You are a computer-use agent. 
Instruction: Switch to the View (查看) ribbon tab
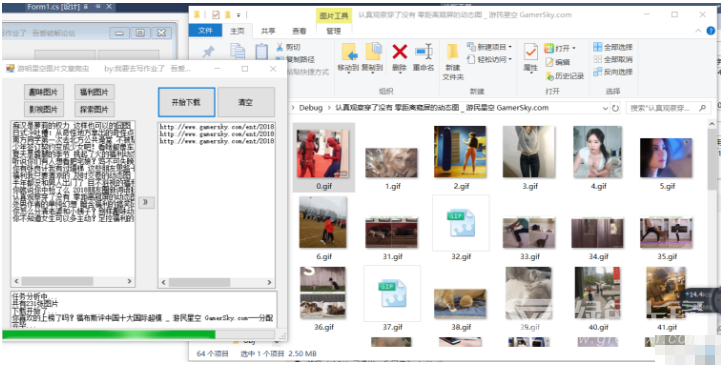299,31
